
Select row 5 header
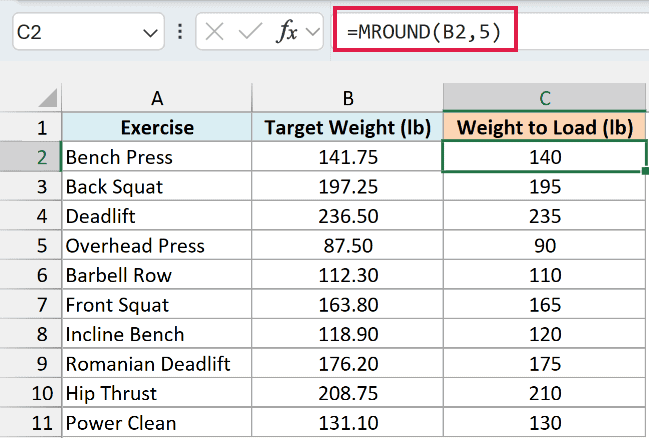[x=31, y=245]
